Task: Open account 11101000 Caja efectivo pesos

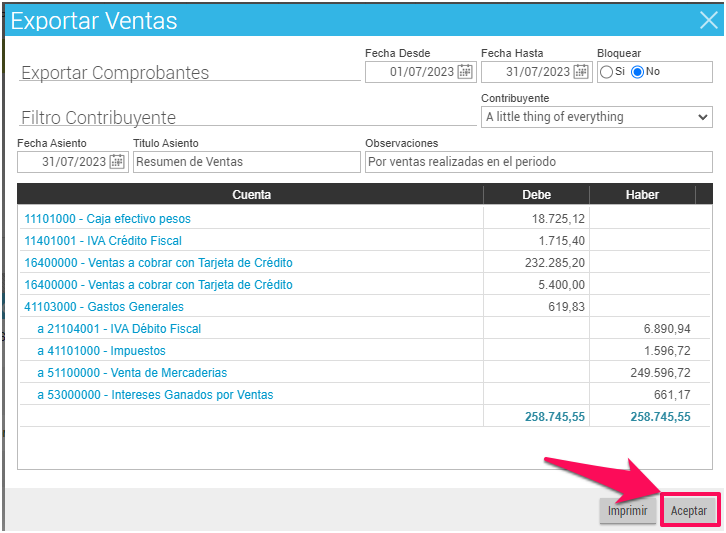Action: click(107, 219)
